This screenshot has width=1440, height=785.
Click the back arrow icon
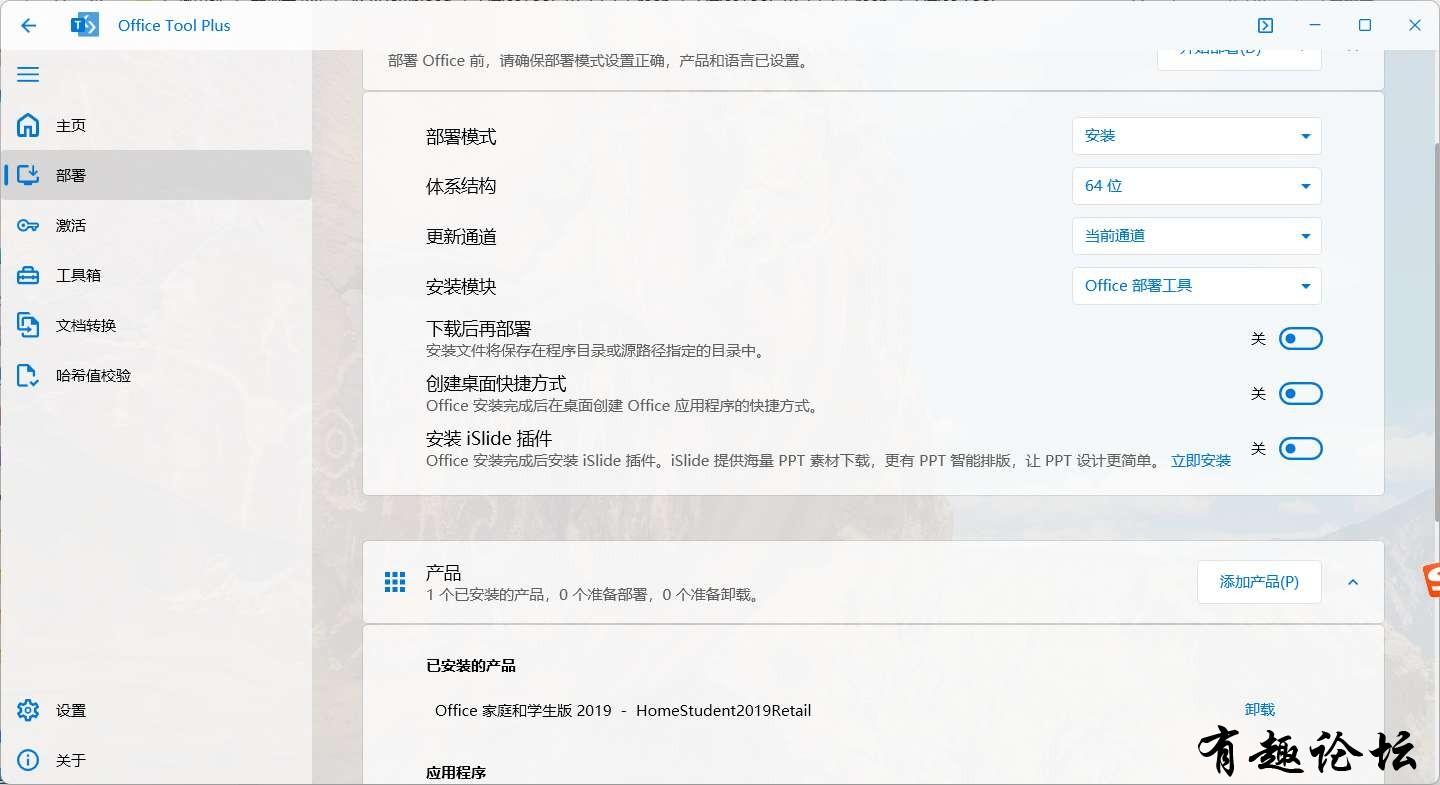pyautogui.click(x=28, y=26)
